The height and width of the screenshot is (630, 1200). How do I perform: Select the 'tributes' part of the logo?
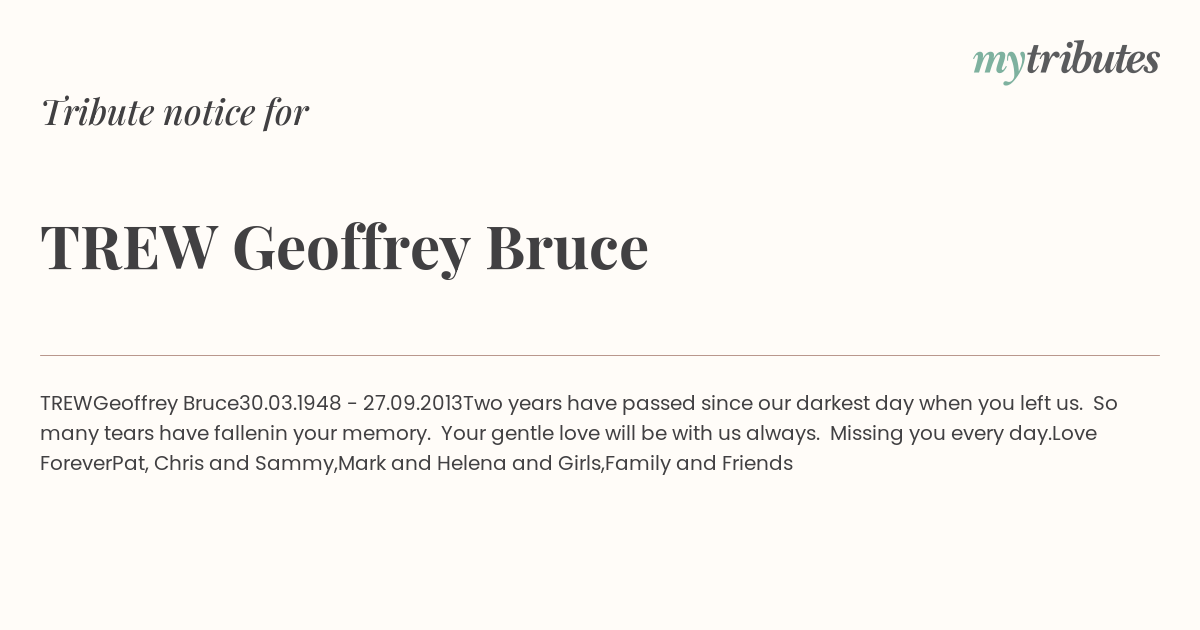click(x=1093, y=59)
